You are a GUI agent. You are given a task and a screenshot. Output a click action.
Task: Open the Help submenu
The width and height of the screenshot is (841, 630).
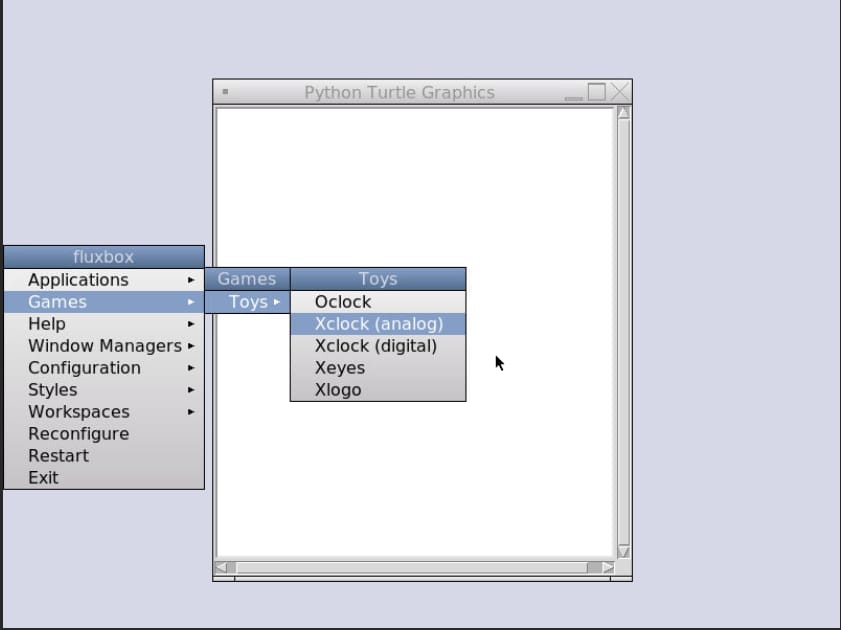tap(104, 324)
